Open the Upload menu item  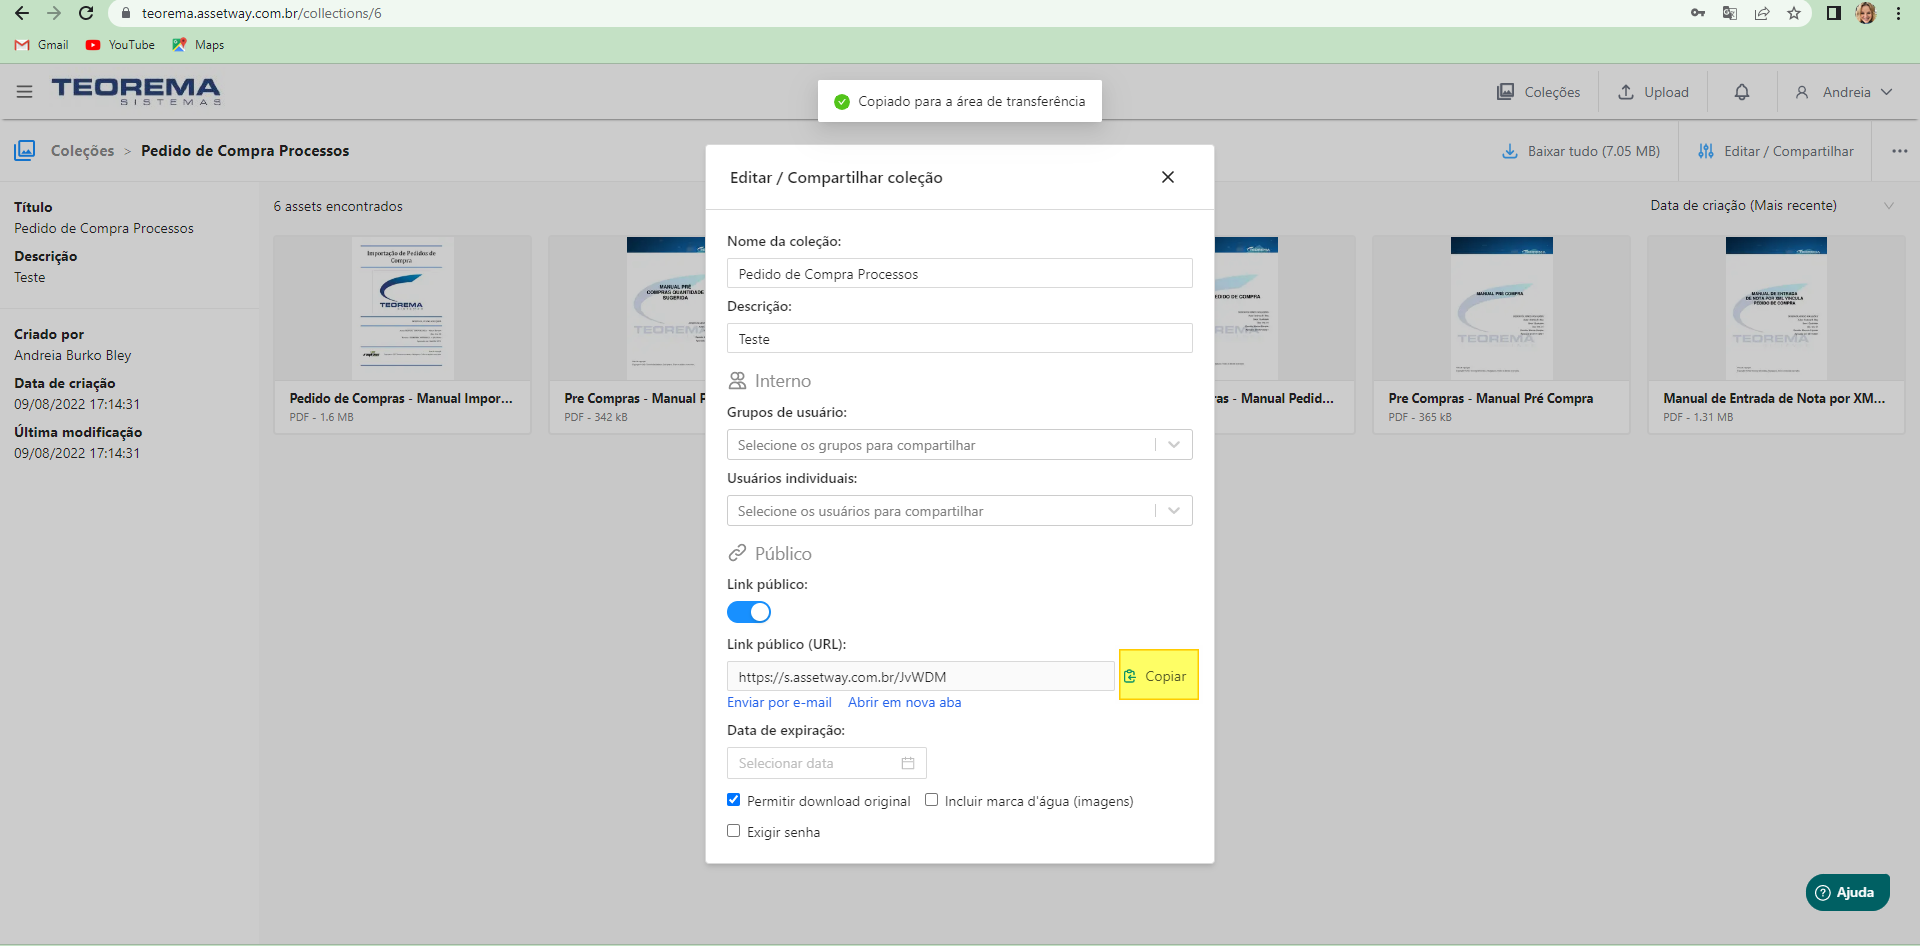point(1653,92)
